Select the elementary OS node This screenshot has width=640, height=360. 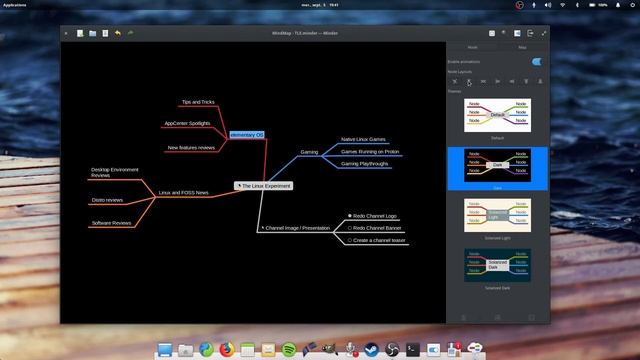click(x=247, y=135)
